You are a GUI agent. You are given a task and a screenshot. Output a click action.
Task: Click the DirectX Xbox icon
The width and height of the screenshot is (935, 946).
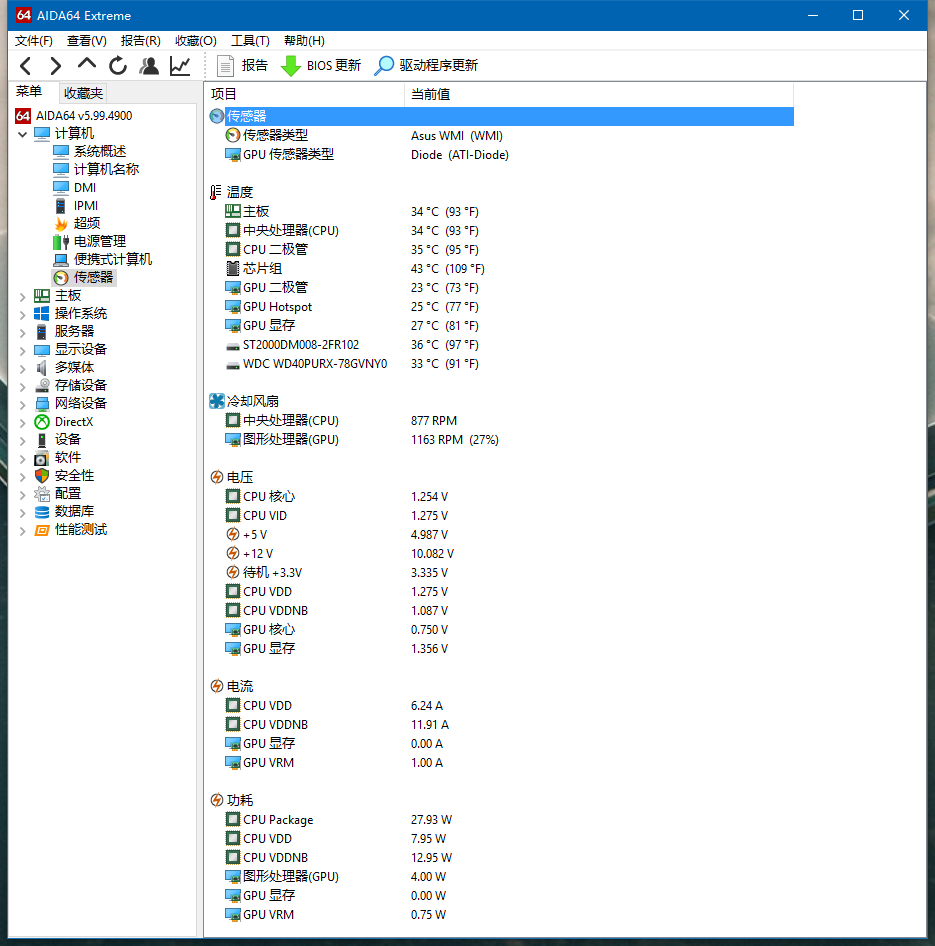click(x=42, y=422)
